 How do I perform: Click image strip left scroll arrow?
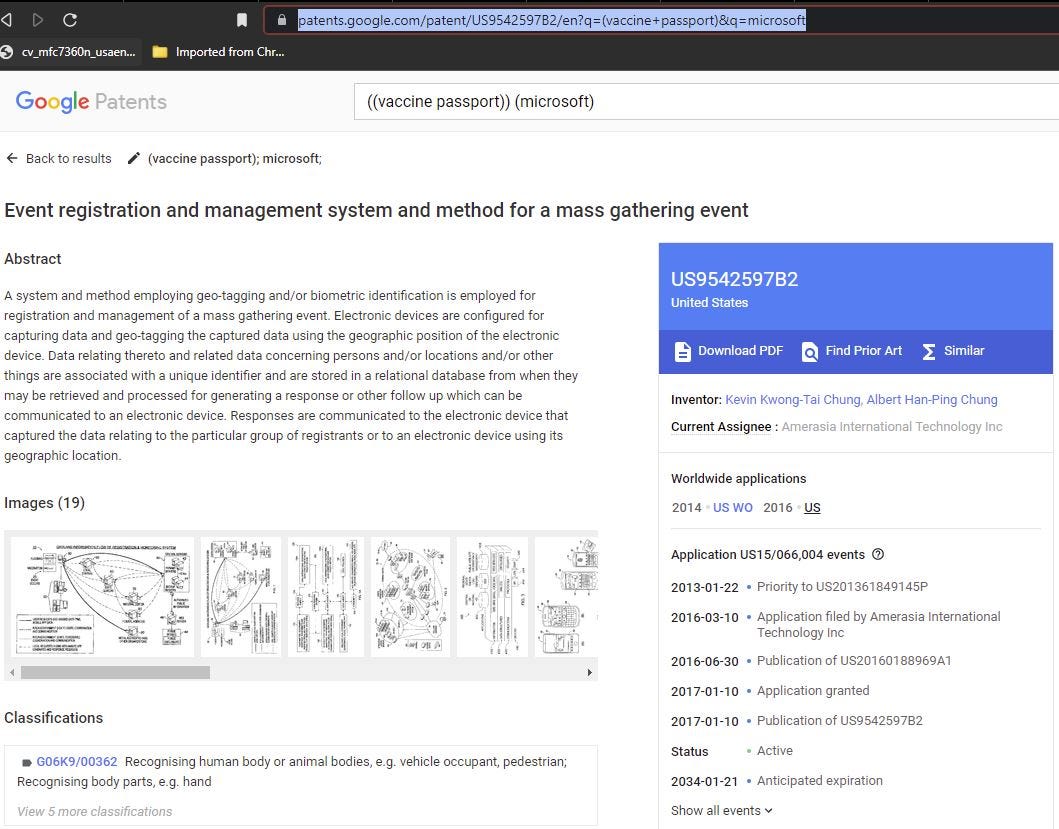11,672
